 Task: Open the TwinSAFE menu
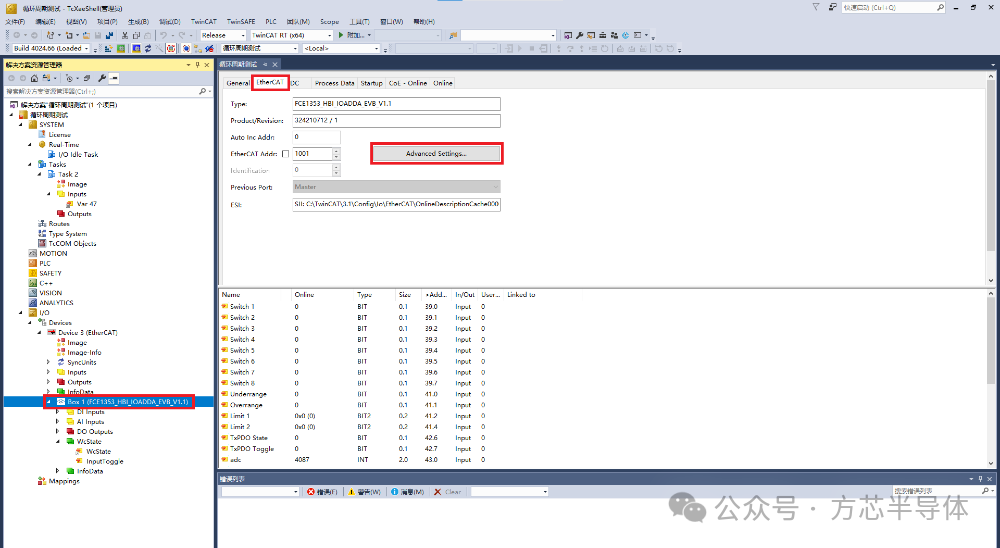click(241, 22)
